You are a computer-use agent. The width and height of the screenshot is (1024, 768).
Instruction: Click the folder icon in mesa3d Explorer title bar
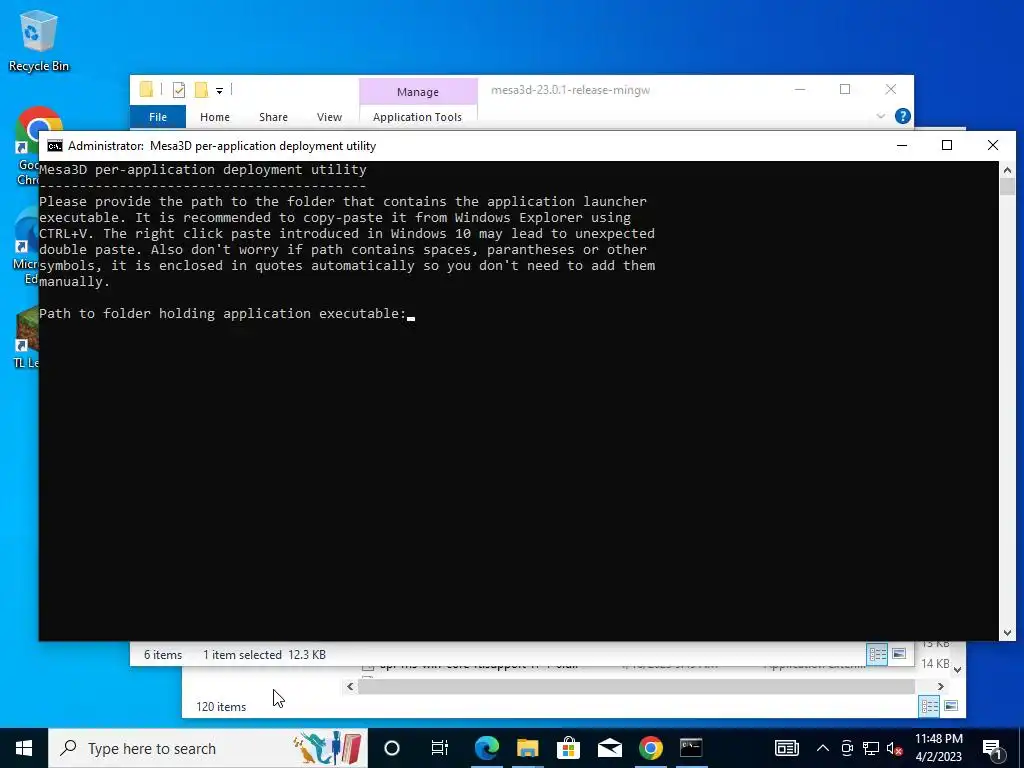tap(146, 89)
